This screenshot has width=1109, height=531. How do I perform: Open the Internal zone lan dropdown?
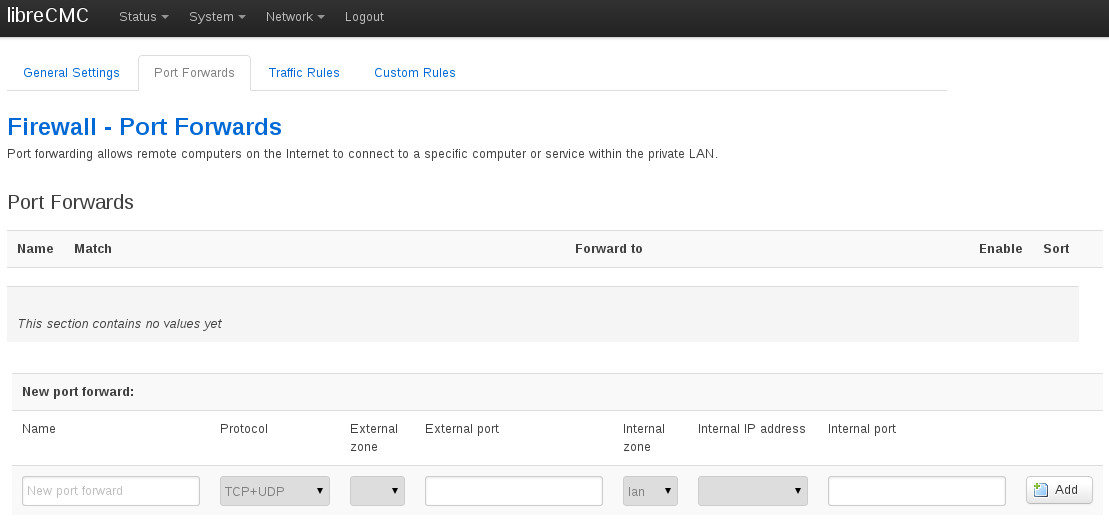650,491
